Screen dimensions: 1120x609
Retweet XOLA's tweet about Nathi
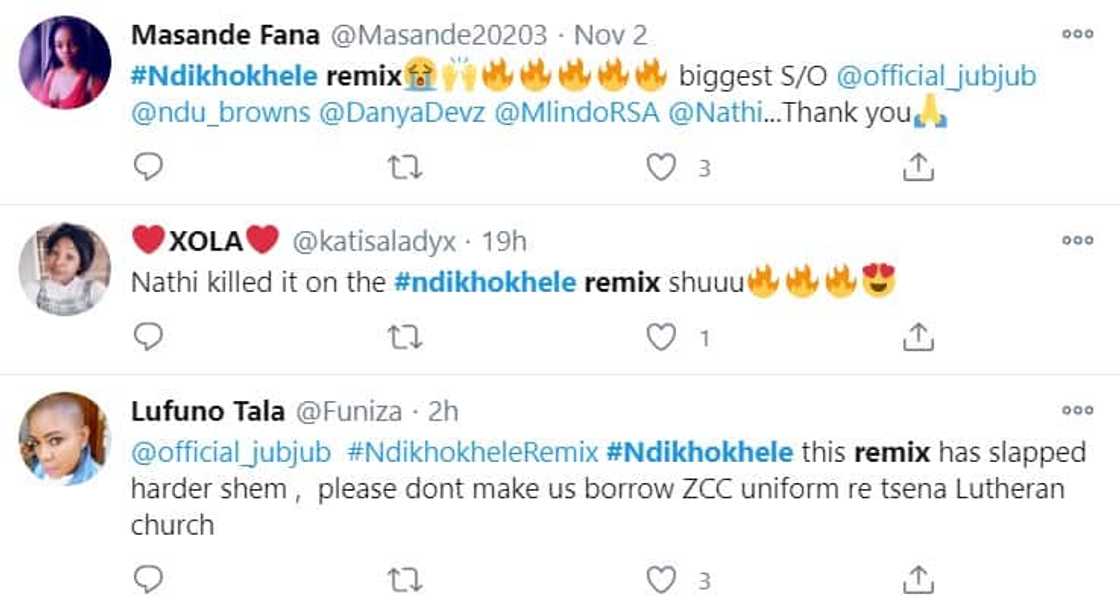404,338
